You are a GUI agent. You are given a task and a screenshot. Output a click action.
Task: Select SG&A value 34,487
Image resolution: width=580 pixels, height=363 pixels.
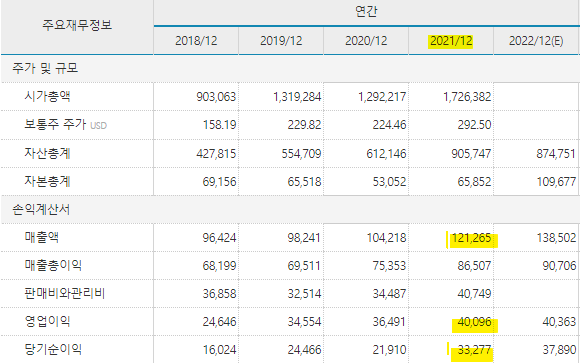pos(389,294)
